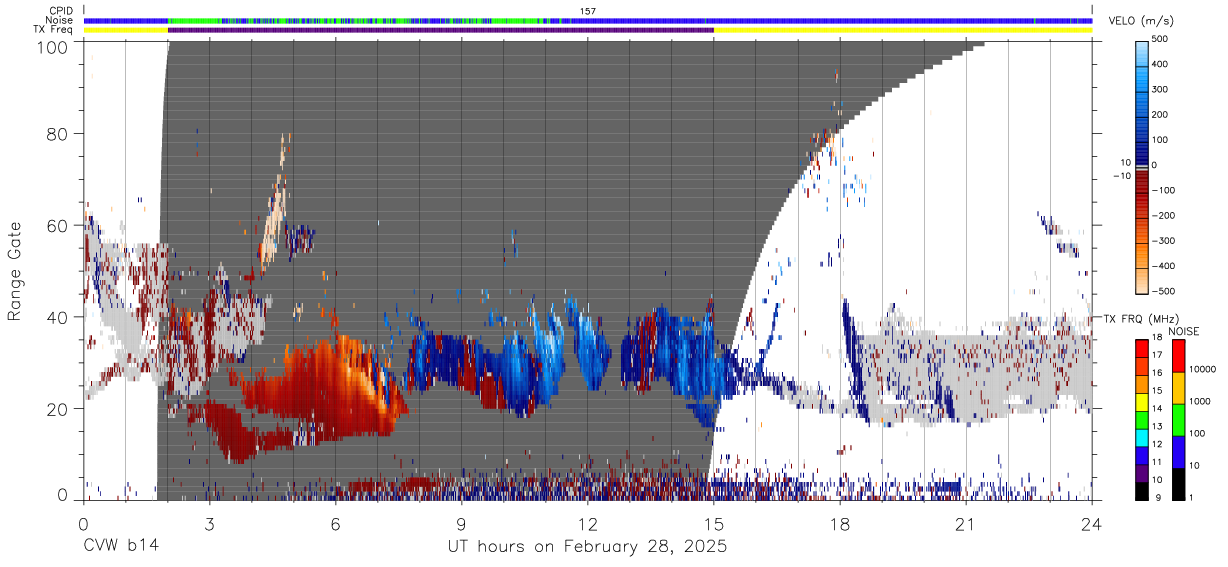Click the CVW b14 station label
Viewport: 1228px width, 567px height.
click(120, 547)
